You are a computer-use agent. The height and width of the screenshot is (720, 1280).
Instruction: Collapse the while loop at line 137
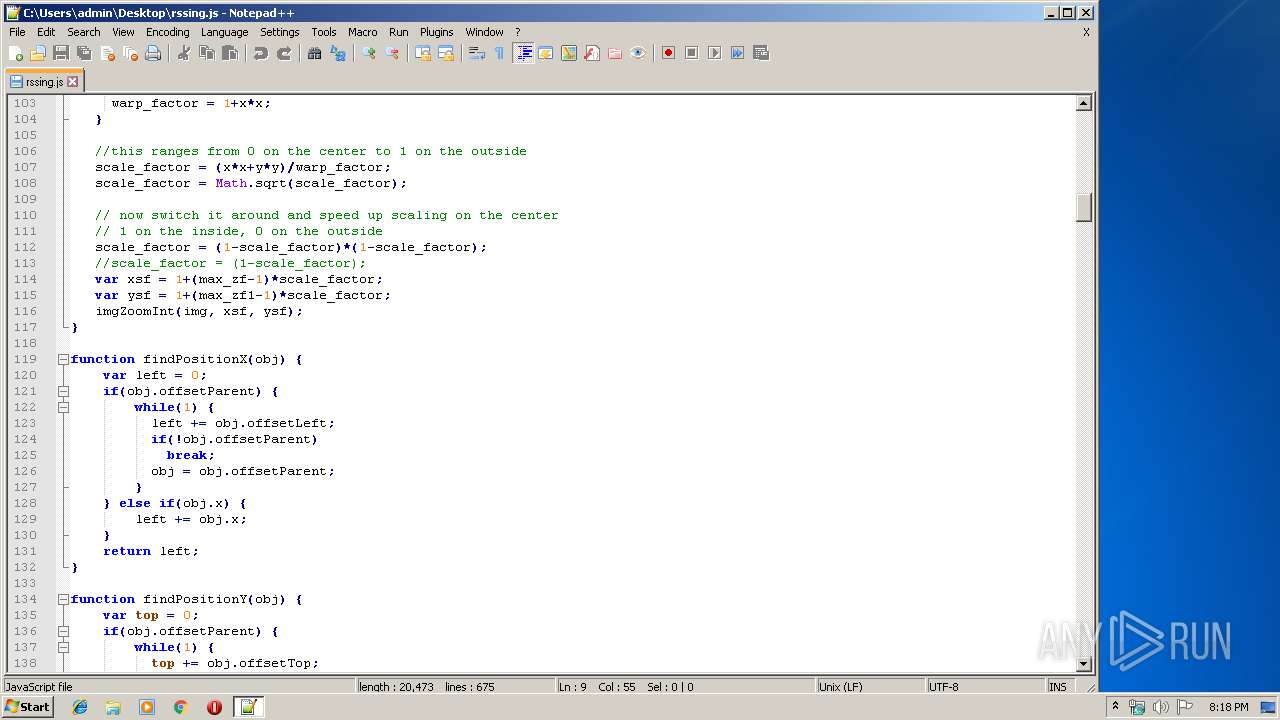[63, 647]
